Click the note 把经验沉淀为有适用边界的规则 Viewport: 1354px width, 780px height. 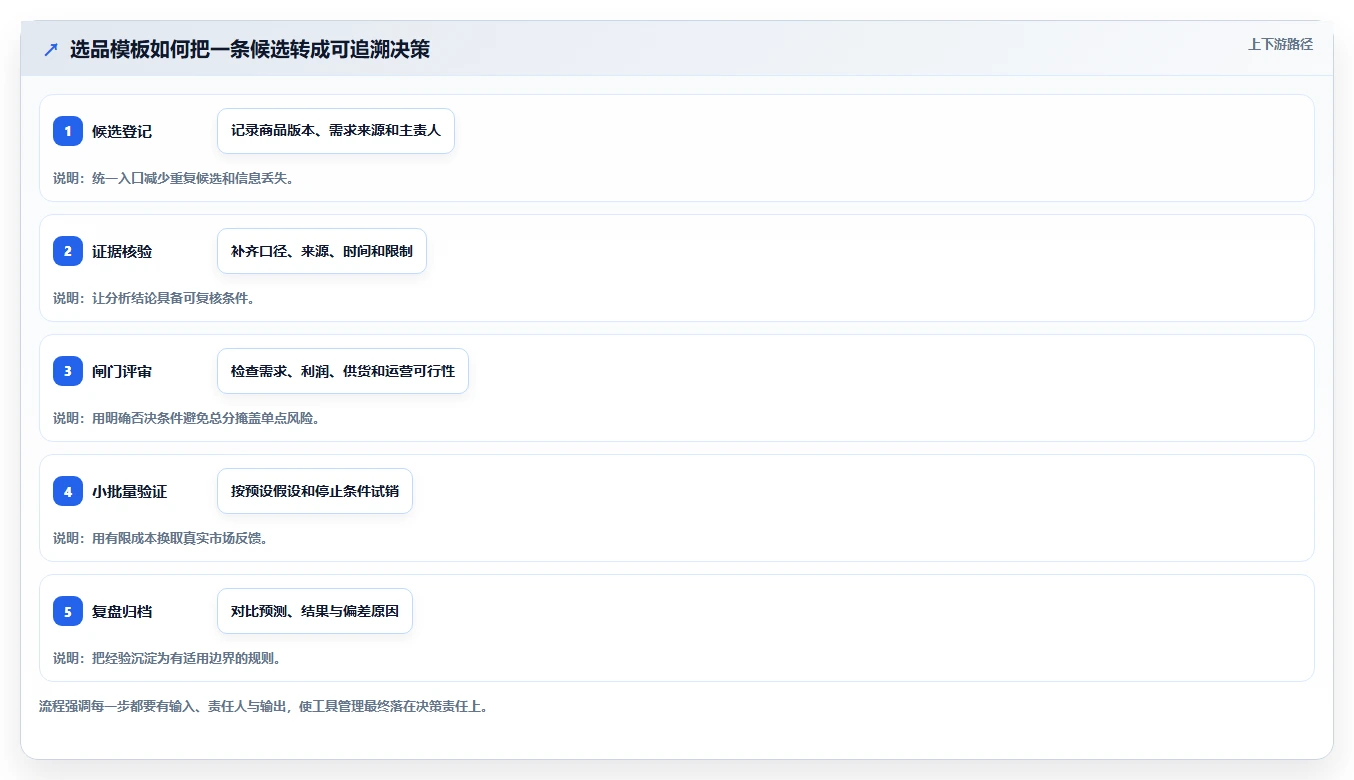click(168, 658)
